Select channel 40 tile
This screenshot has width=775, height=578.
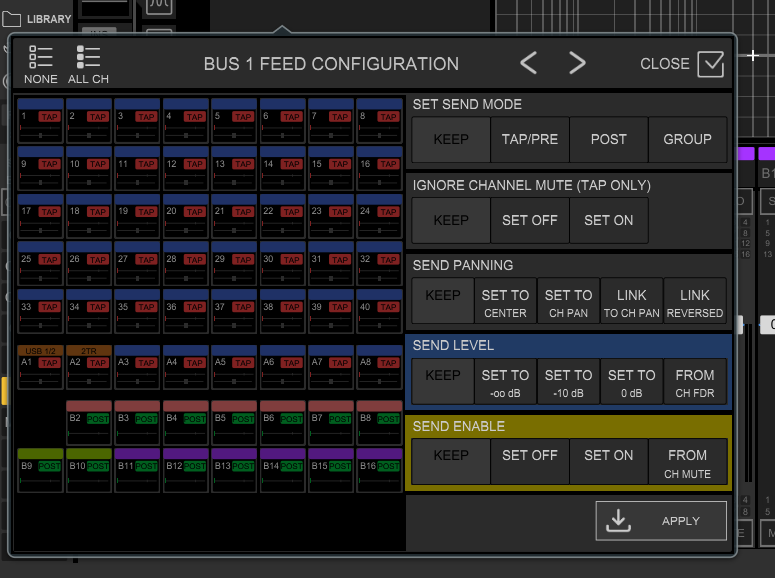tap(379, 311)
